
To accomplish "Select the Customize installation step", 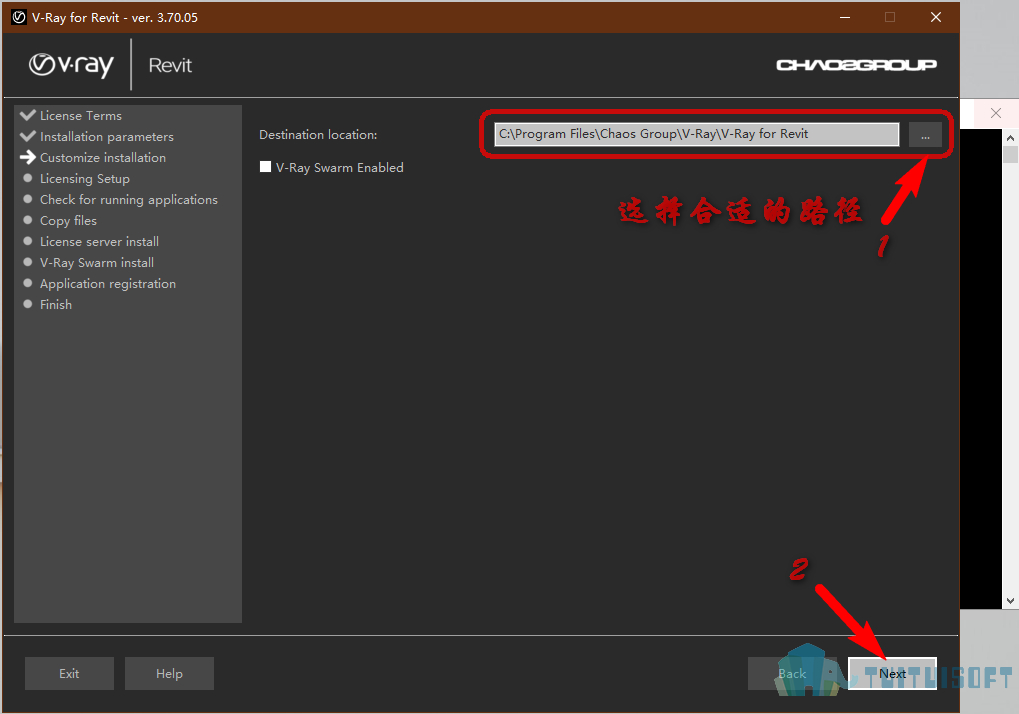I will [103, 157].
